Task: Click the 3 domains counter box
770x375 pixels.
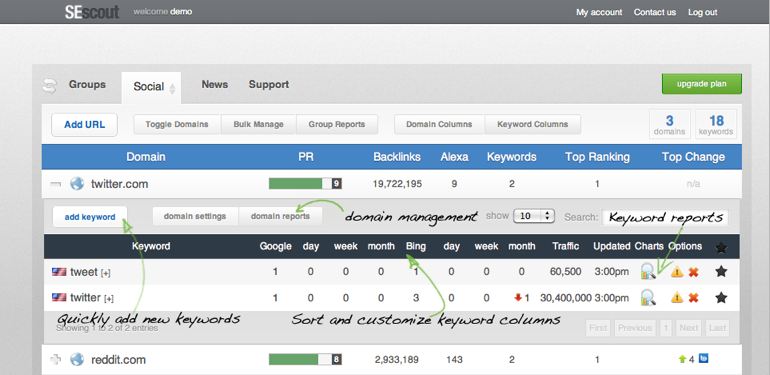Action: click(x=669, y=124)
